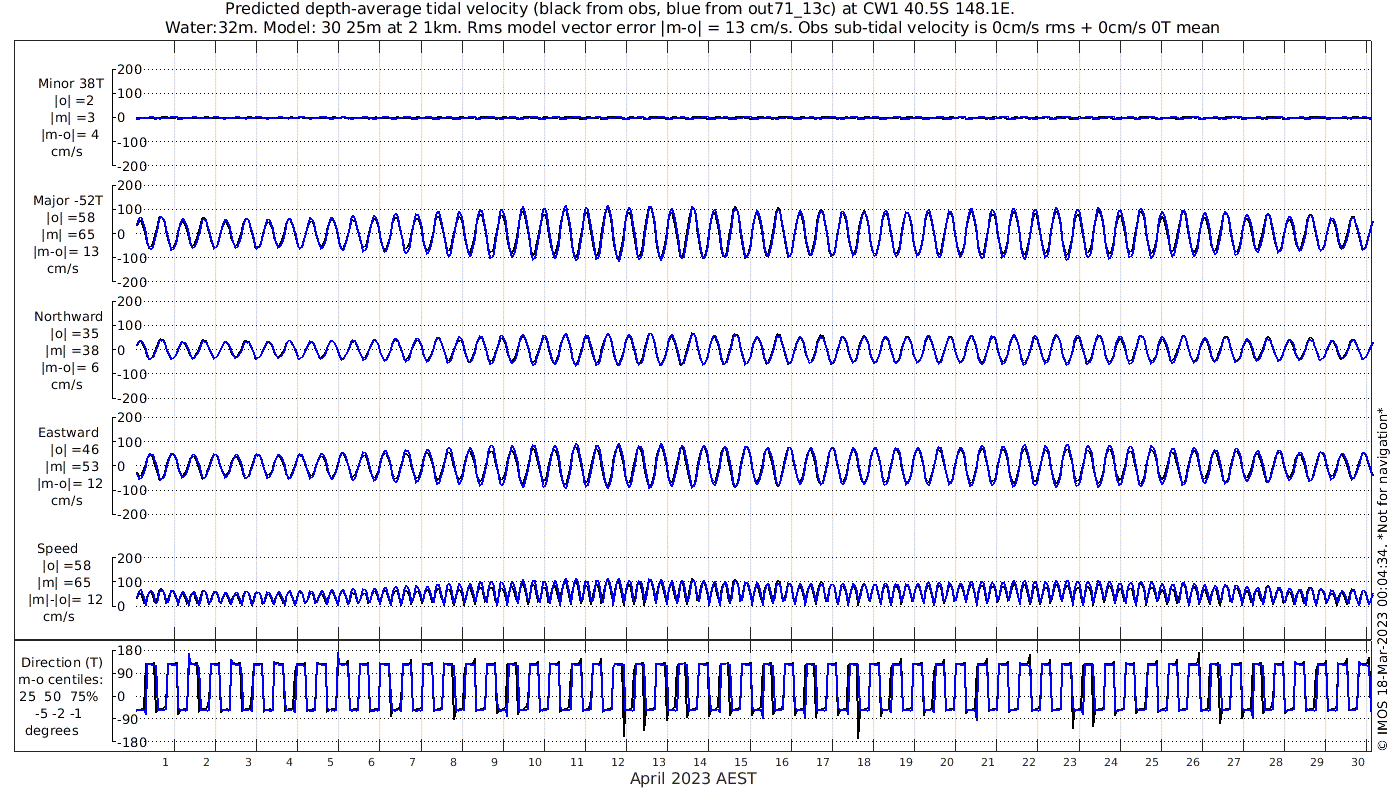
Task: Click the '|m-o|= 12' value under Eastward
Action: pyautogui.click(x=70, y=483)
